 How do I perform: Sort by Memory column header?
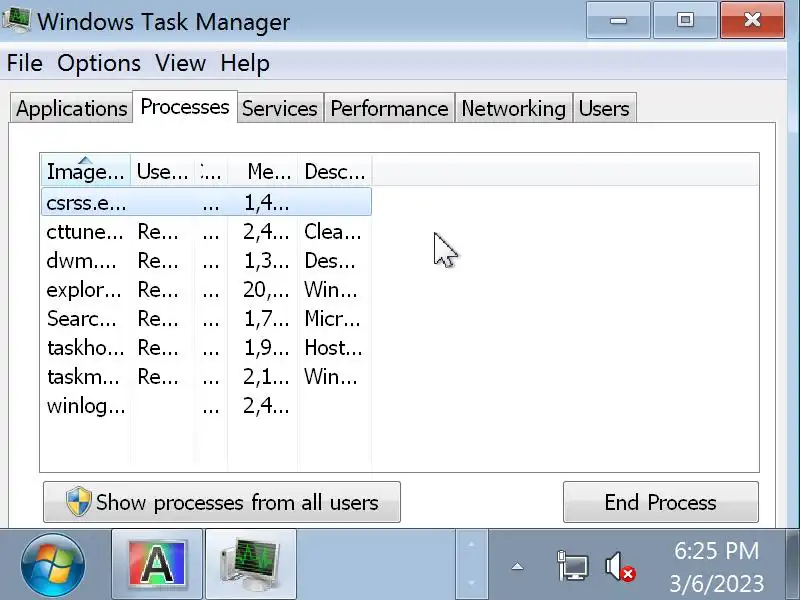[263, 170]
